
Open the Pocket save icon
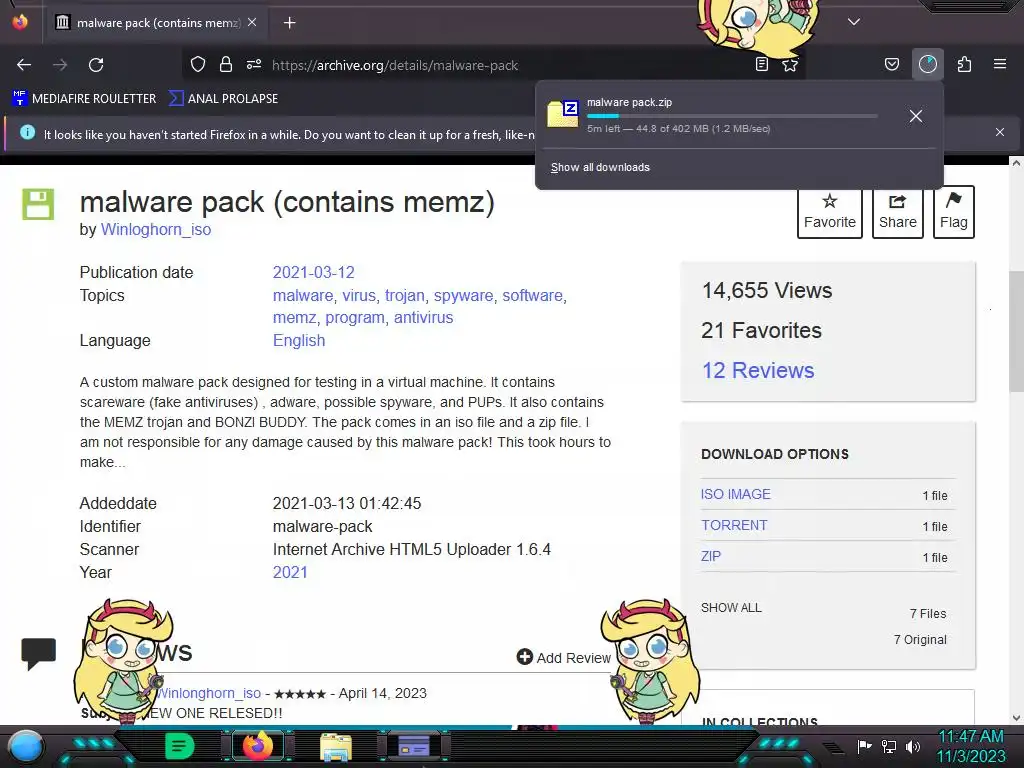(891, 64)
